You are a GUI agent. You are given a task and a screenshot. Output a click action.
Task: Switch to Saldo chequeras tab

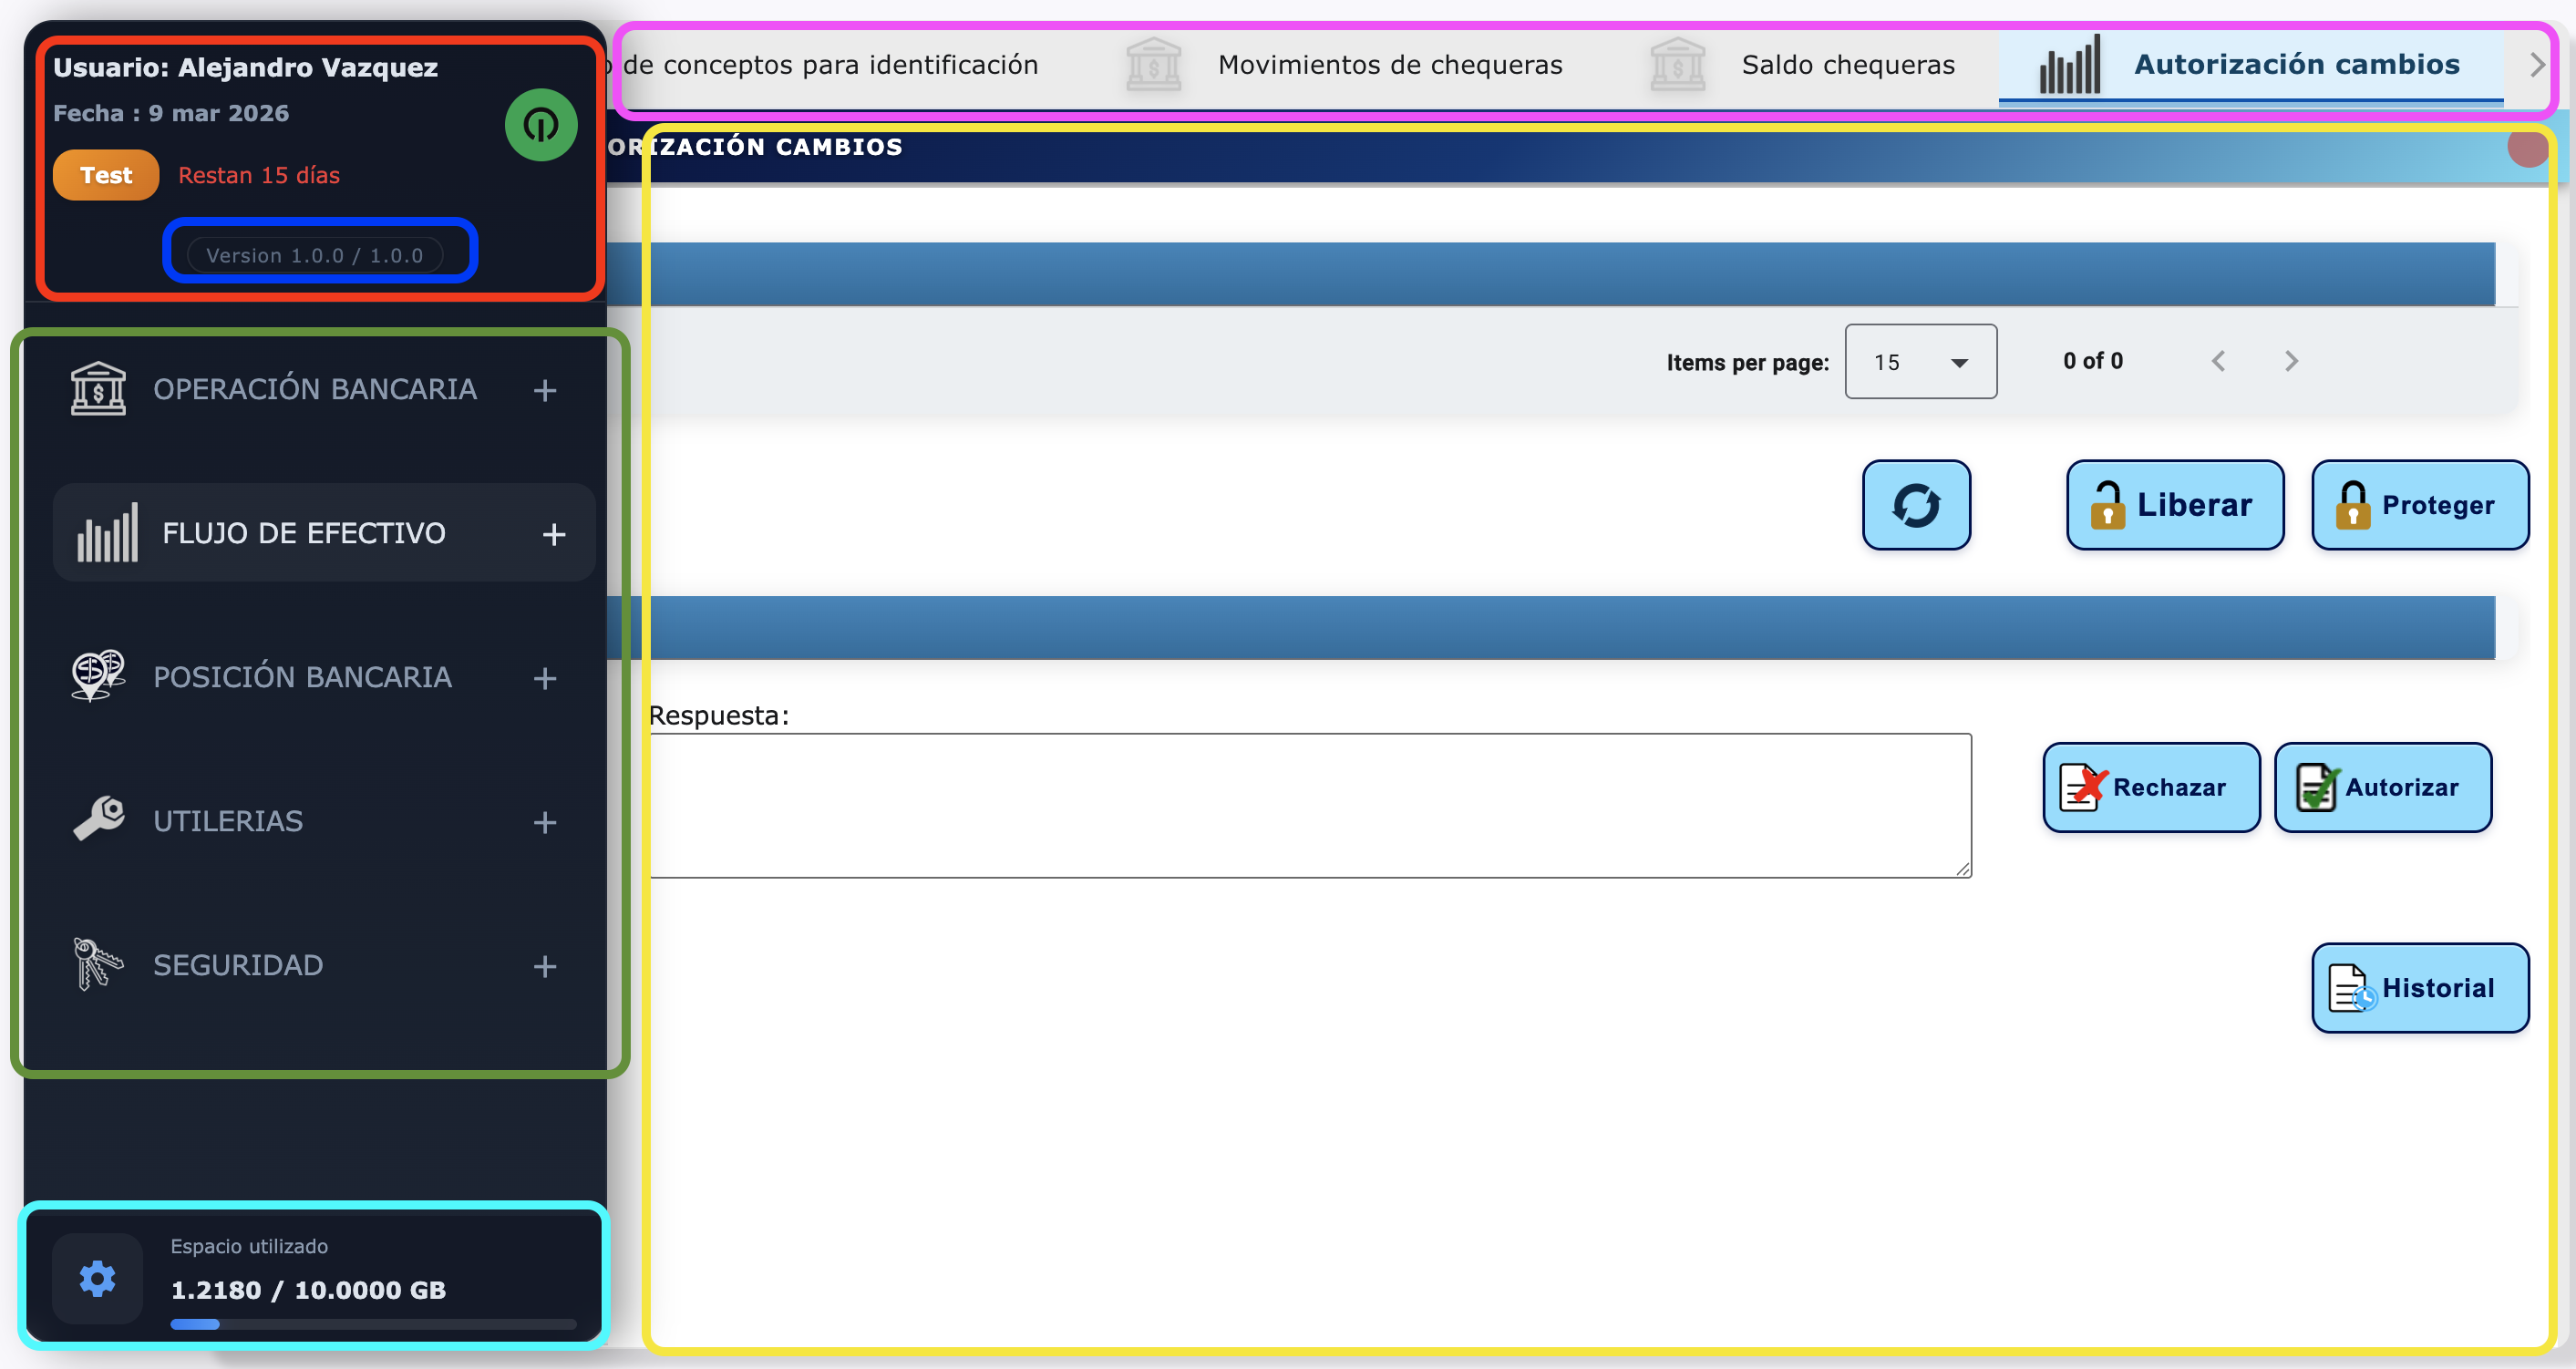[x=1847, y=65]
